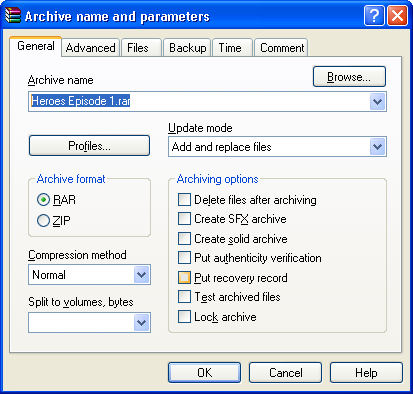The image size is (413, 394).
Task: Open the Time tab
Action: click(232, 48)
